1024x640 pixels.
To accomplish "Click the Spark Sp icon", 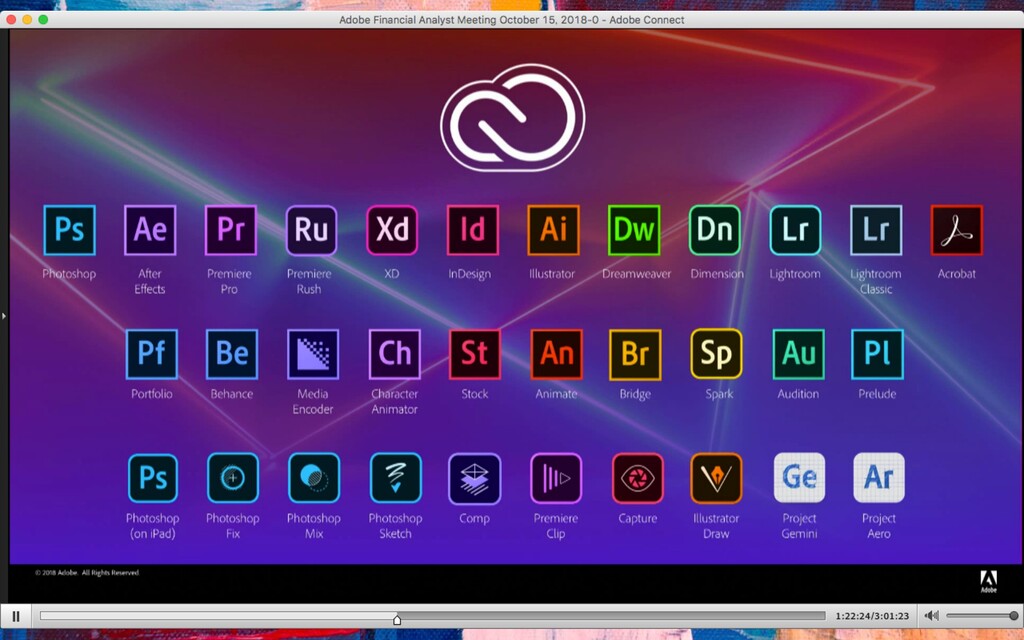I will point(716,354).
